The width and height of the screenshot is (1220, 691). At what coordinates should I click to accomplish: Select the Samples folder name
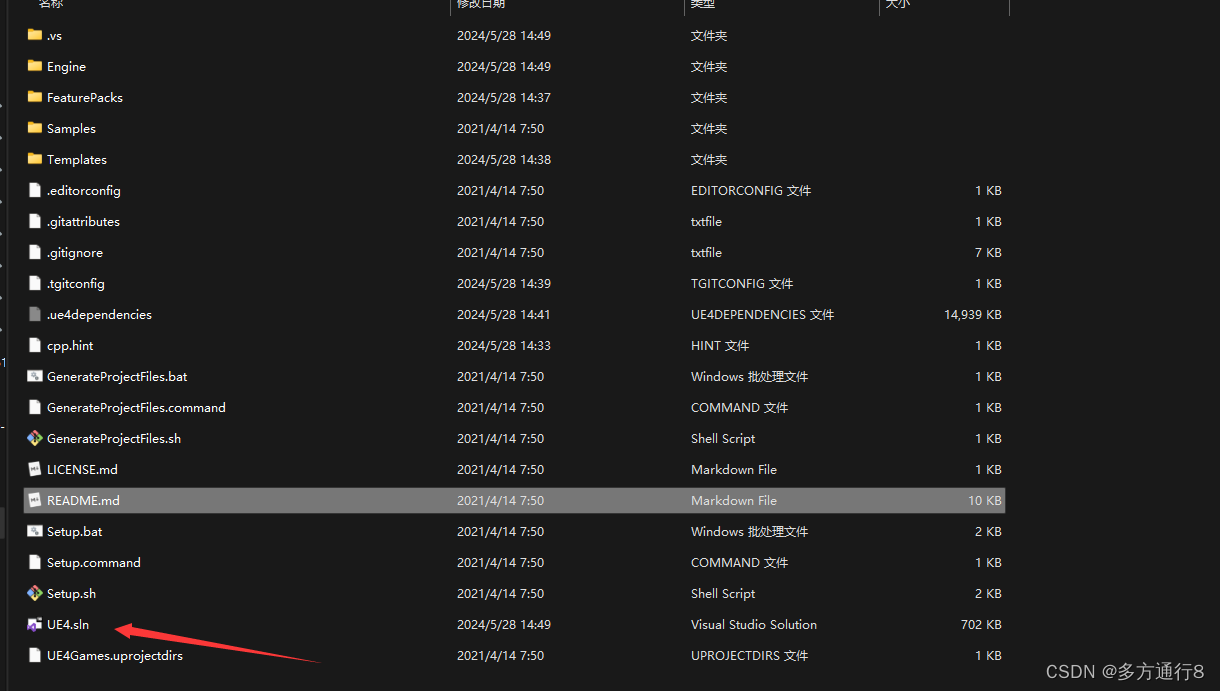click(x=71, y=129)
